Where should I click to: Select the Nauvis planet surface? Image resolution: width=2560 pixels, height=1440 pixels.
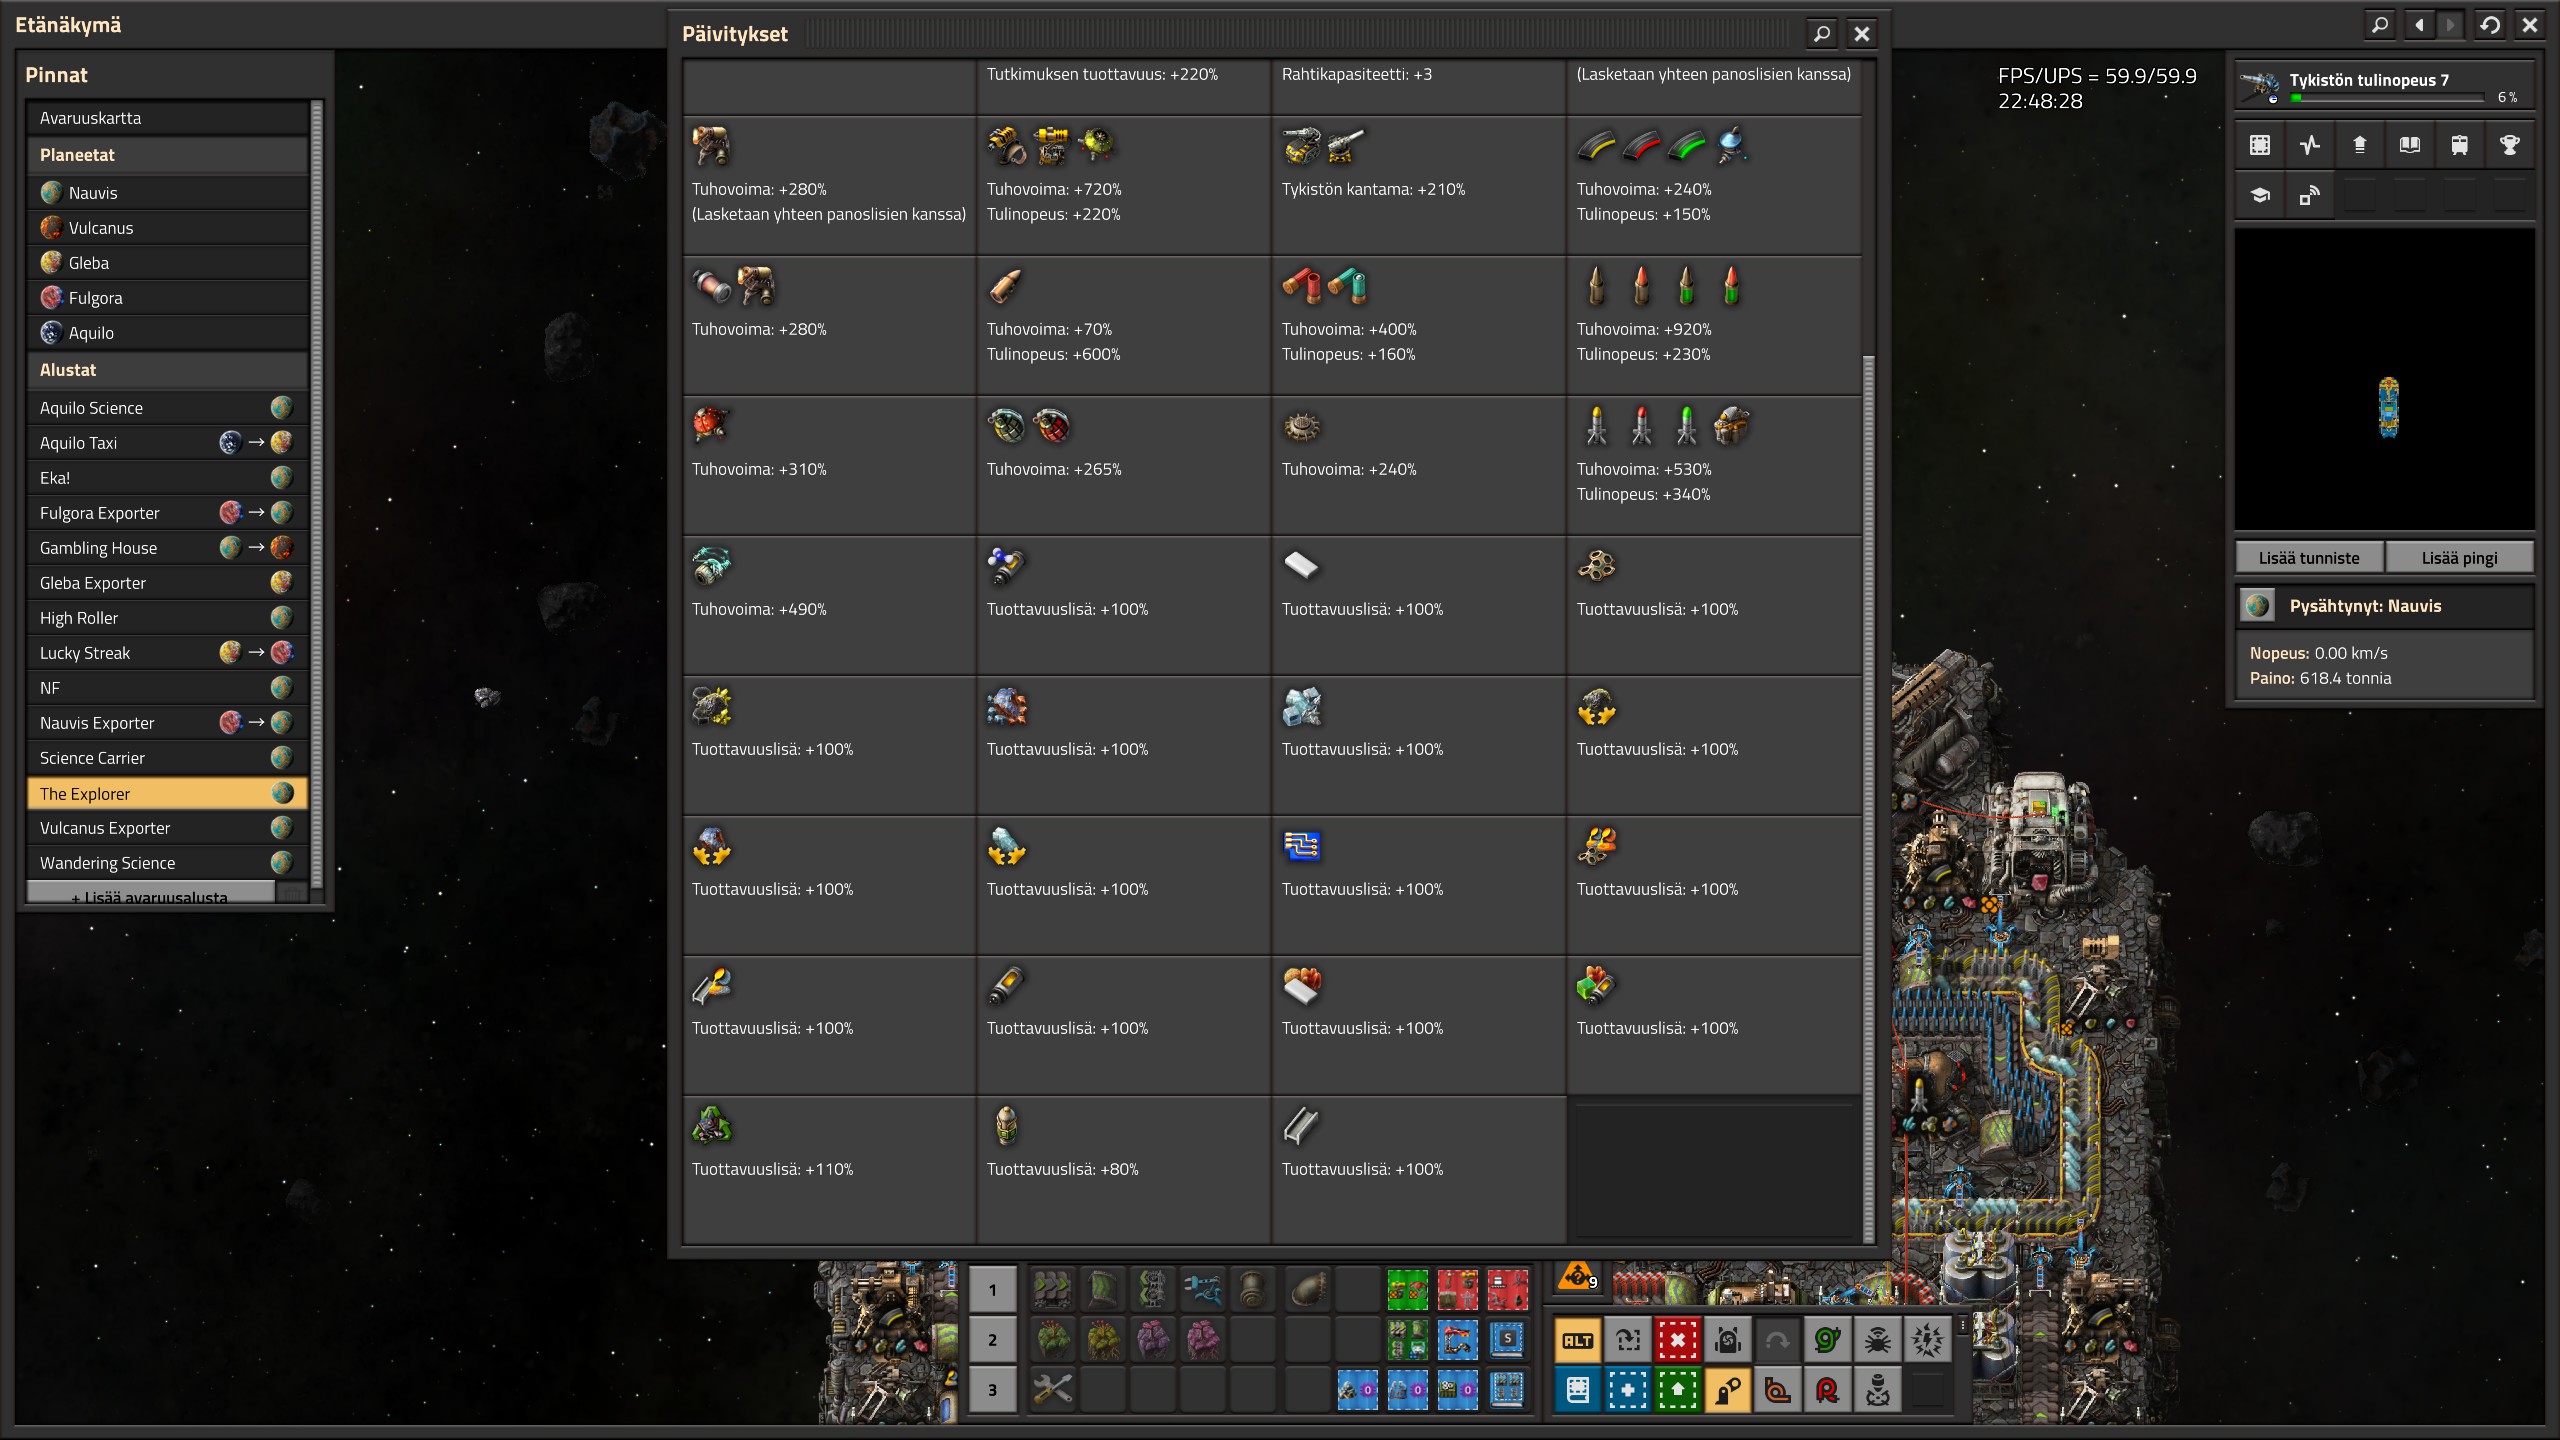(x=168, y=193)
